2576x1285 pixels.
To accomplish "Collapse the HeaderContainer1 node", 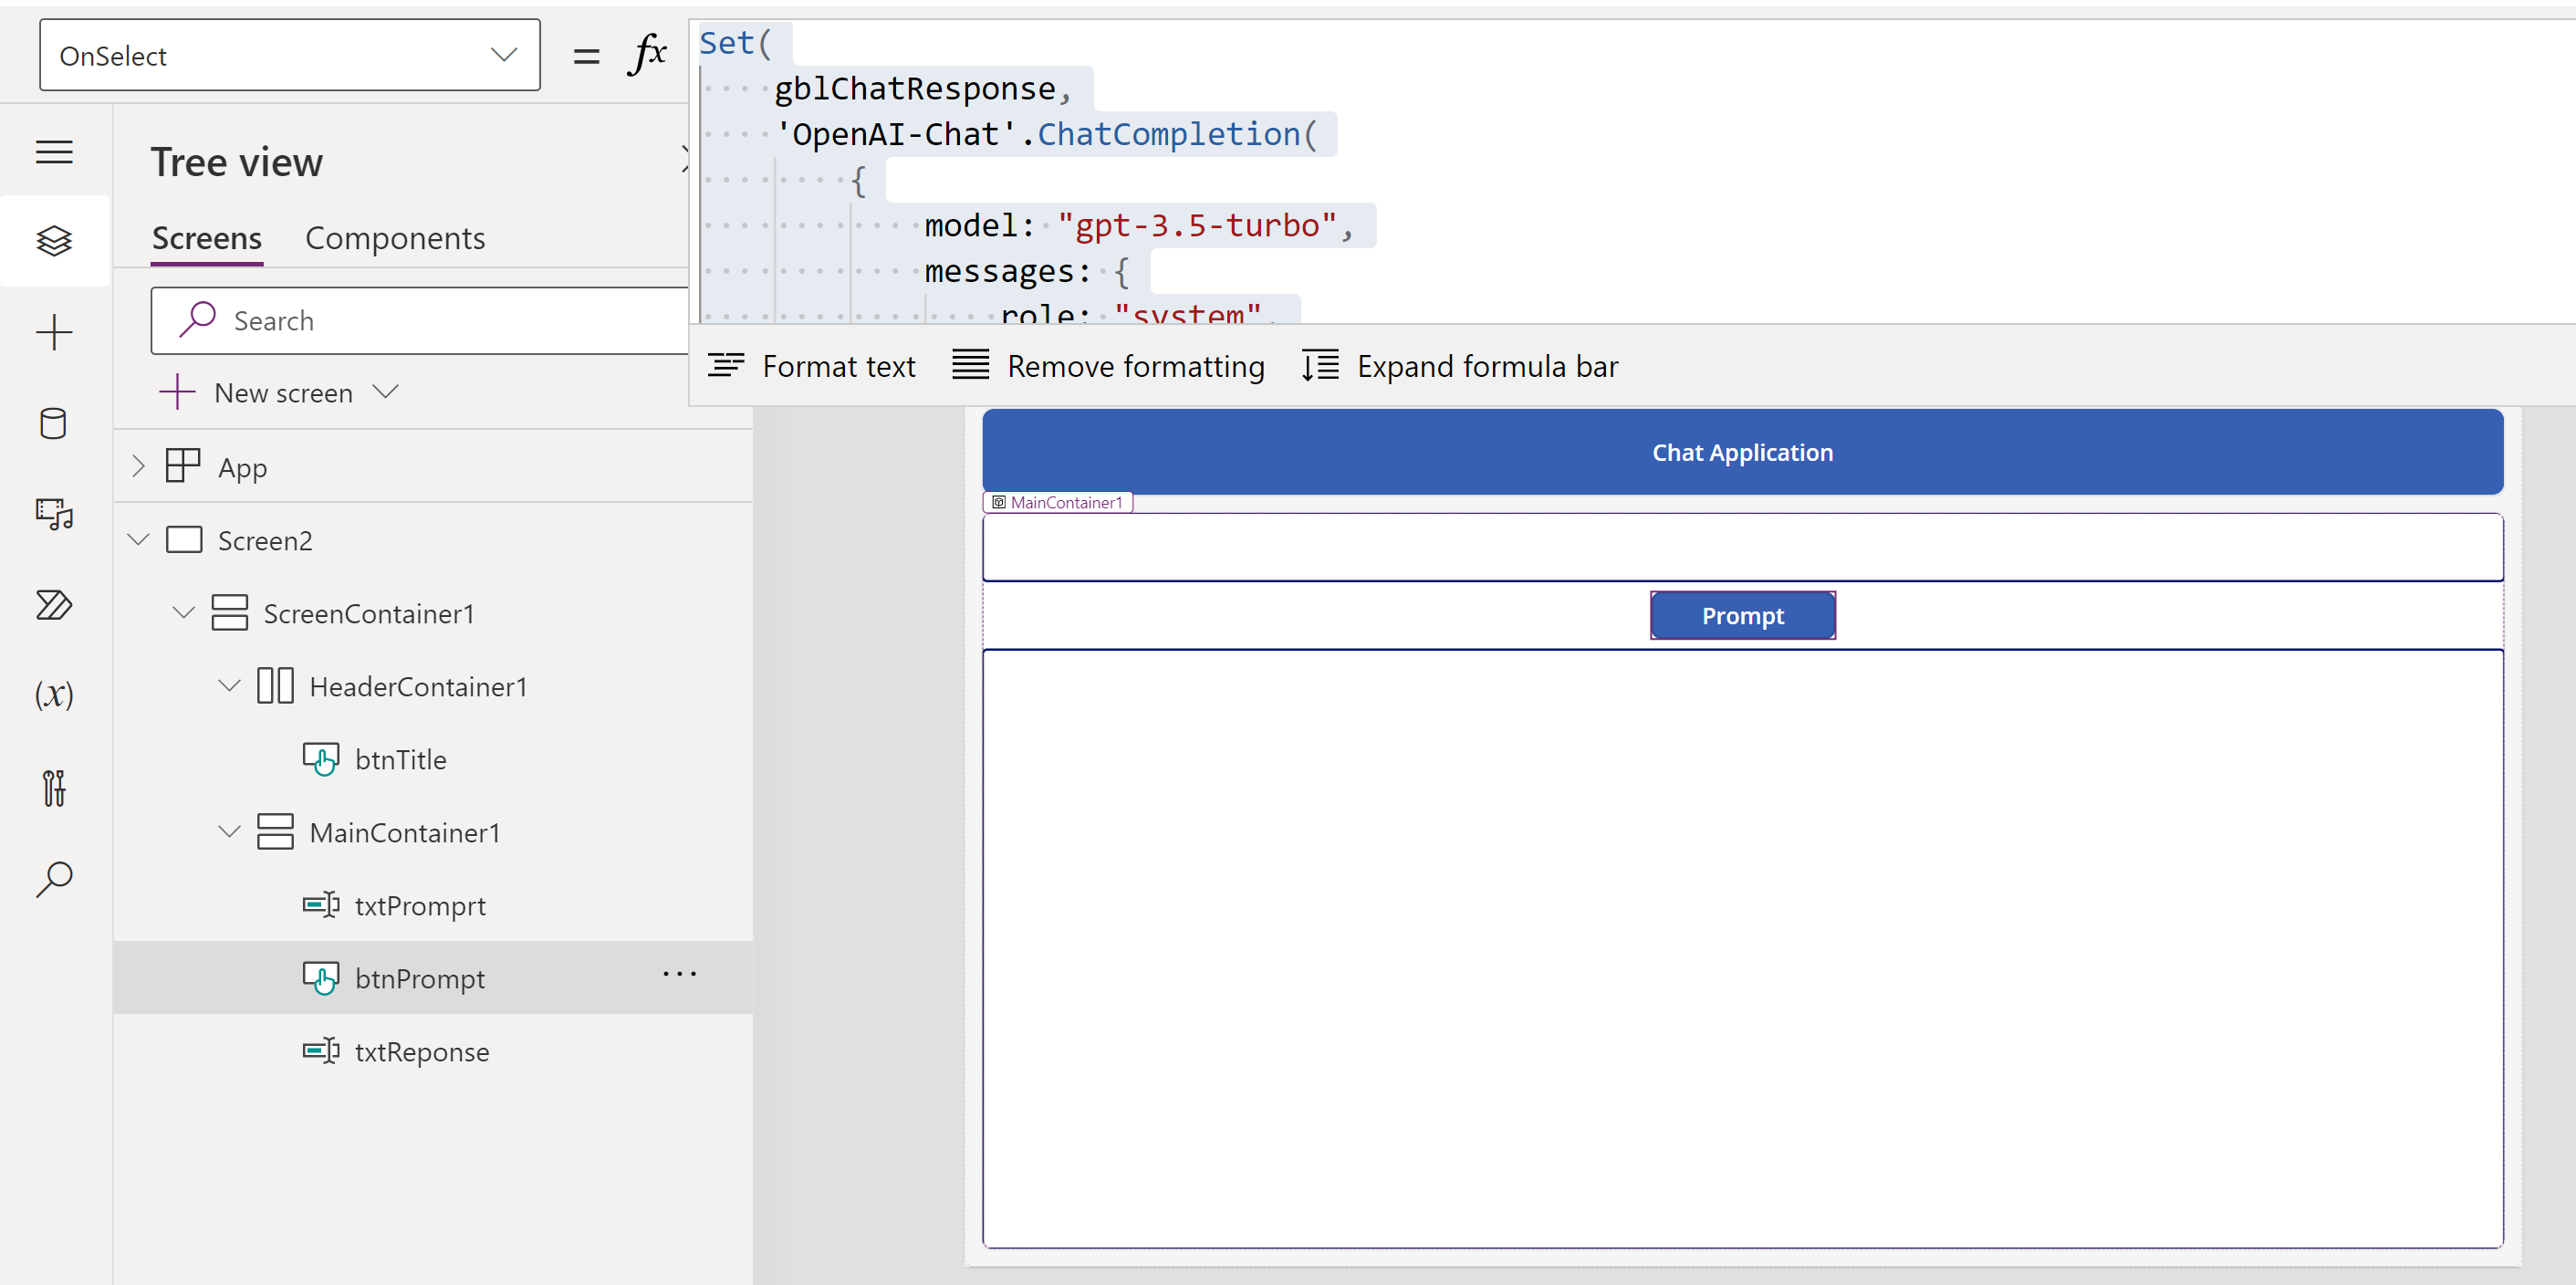I will point(229,686).
